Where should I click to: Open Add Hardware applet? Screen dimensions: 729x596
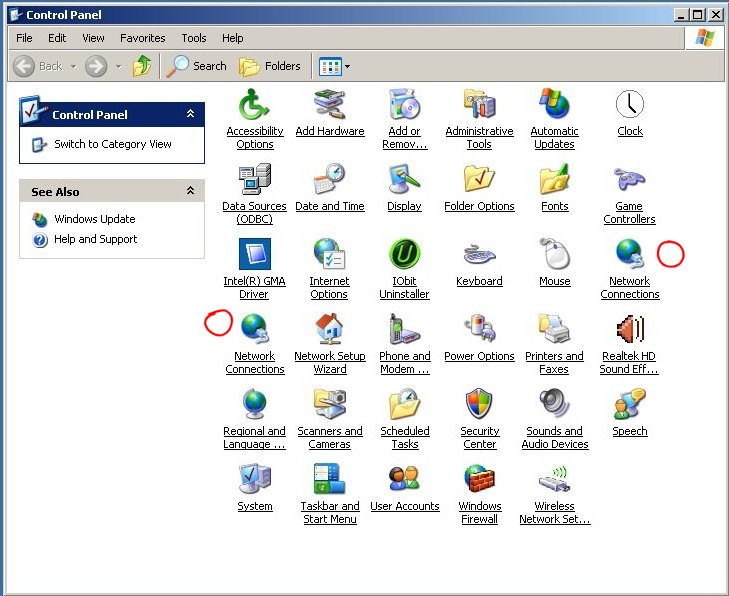point(329,105)
